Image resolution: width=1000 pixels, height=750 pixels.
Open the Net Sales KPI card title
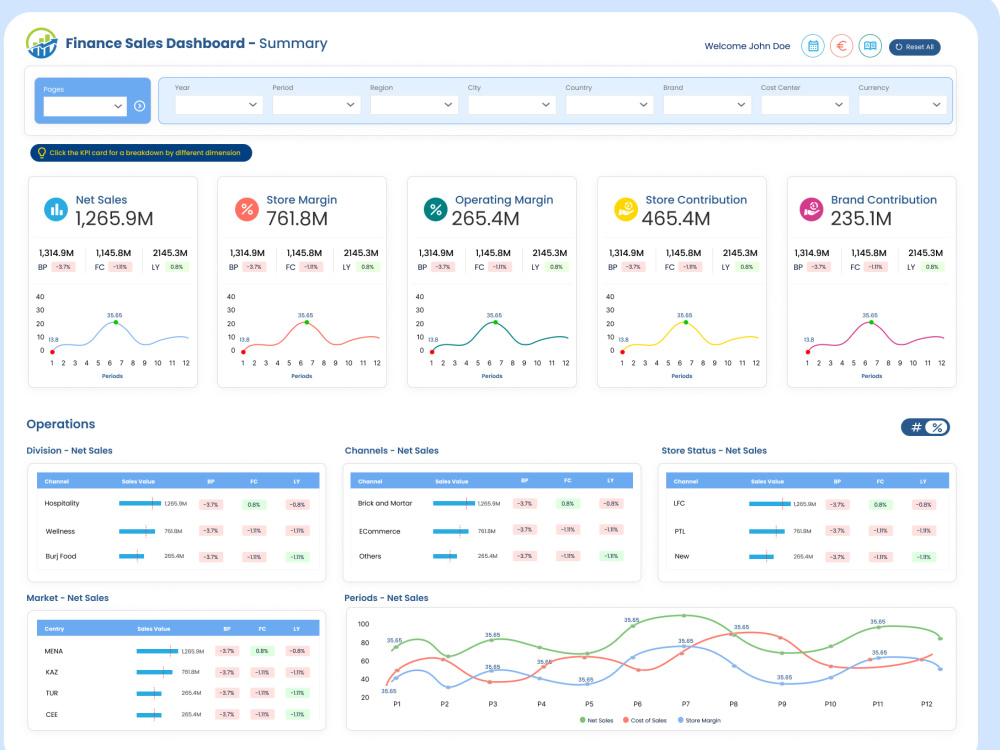pos(101,200)
